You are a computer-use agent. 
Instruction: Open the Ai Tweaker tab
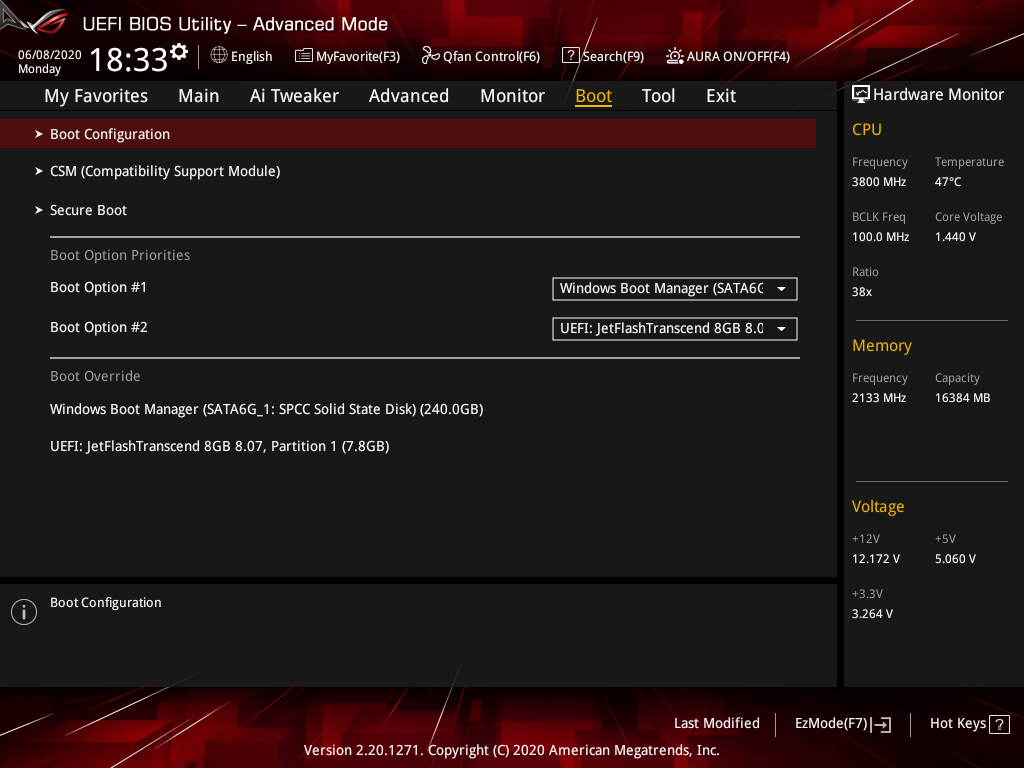[294, 96]
